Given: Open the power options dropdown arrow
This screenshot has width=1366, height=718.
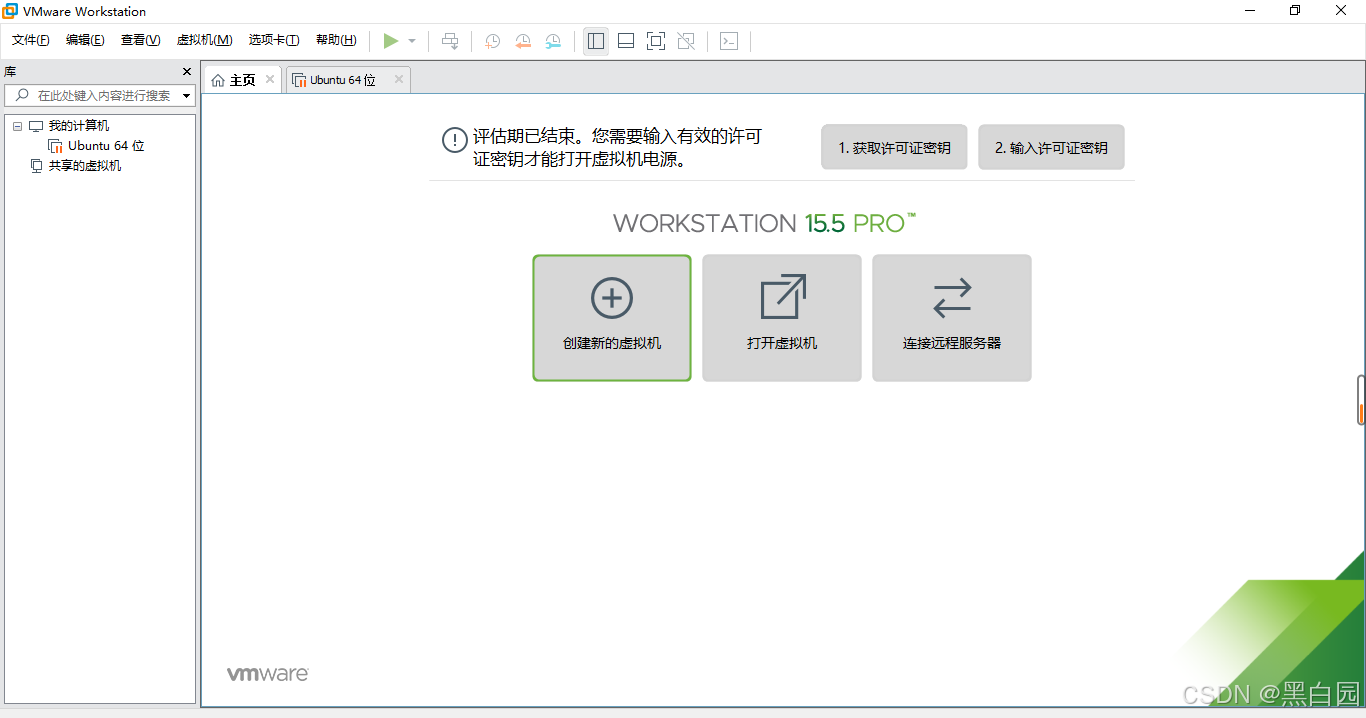Looking at the screenshot, I should (x=412, y=41).
